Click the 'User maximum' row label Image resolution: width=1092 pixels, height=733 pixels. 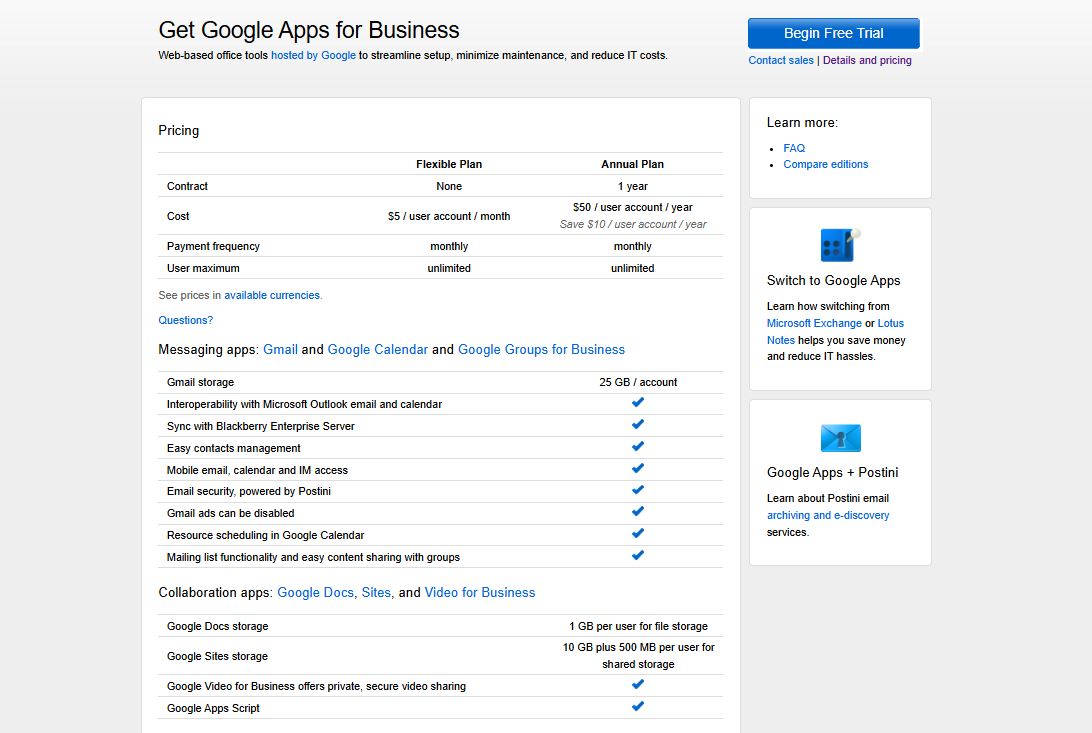click(203, 269)
